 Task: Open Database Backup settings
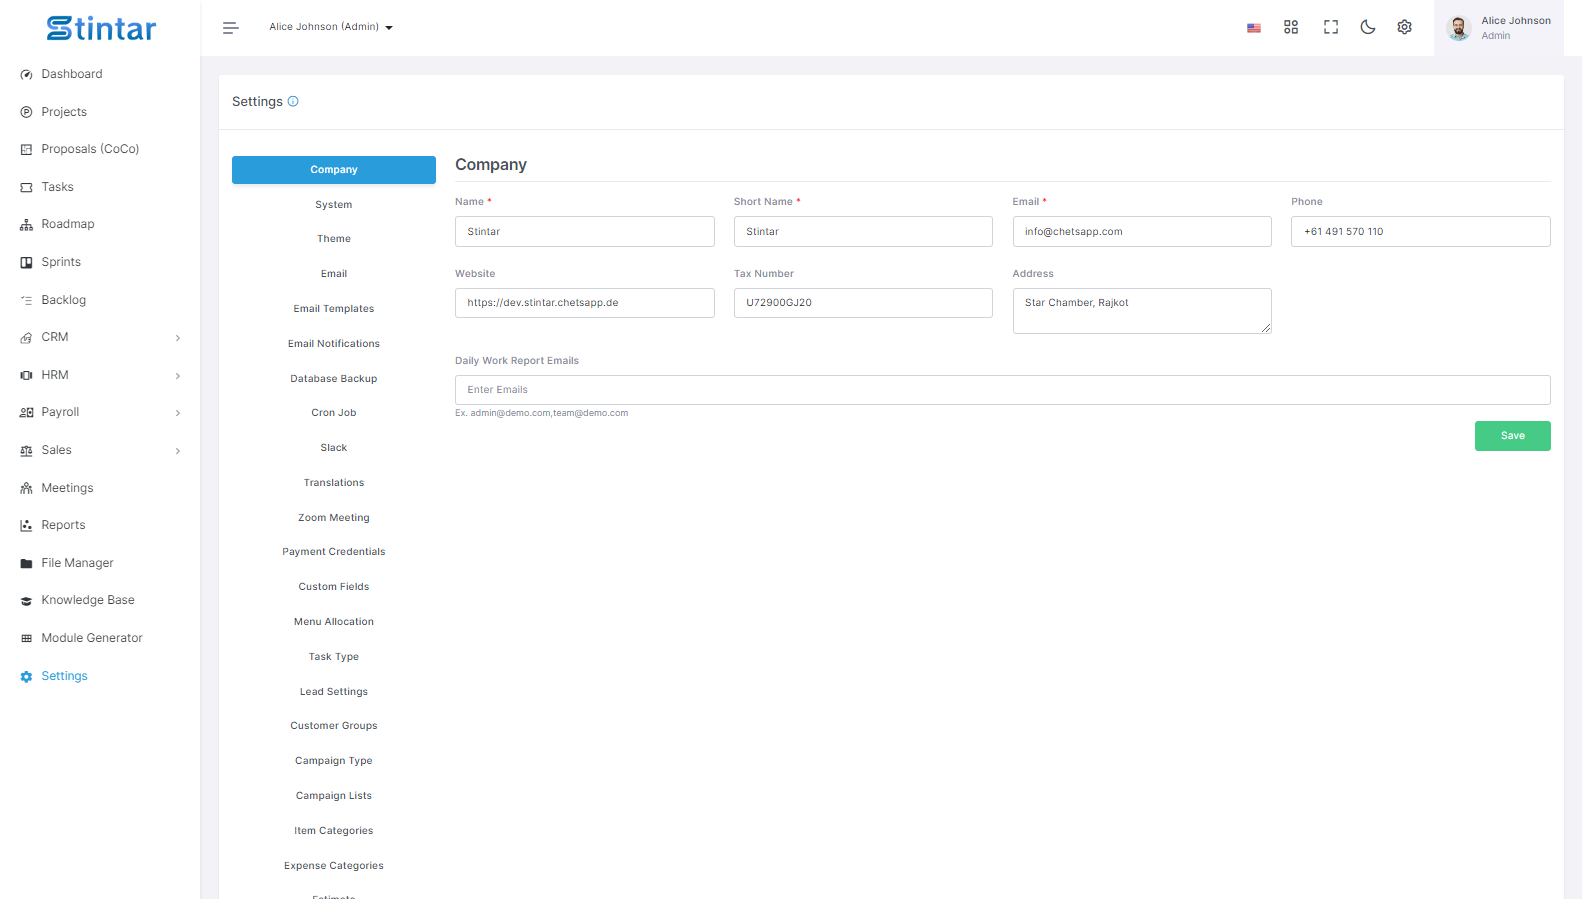334,379
